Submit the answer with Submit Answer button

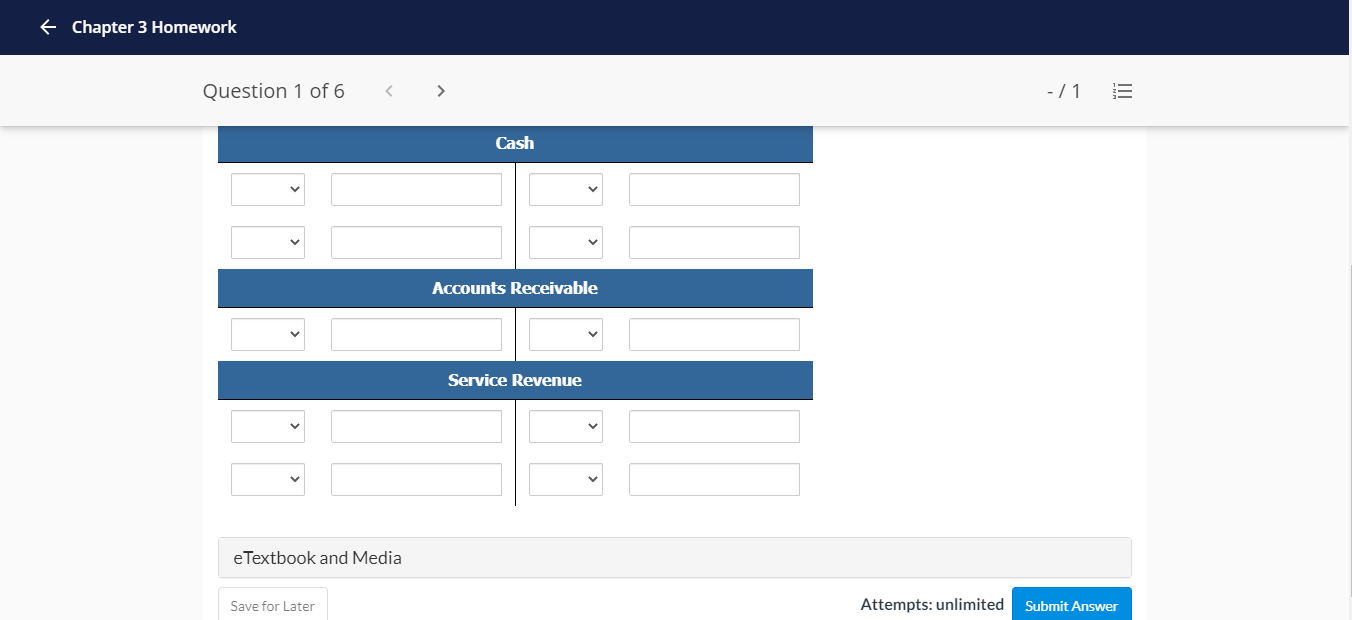point(1072,604)
